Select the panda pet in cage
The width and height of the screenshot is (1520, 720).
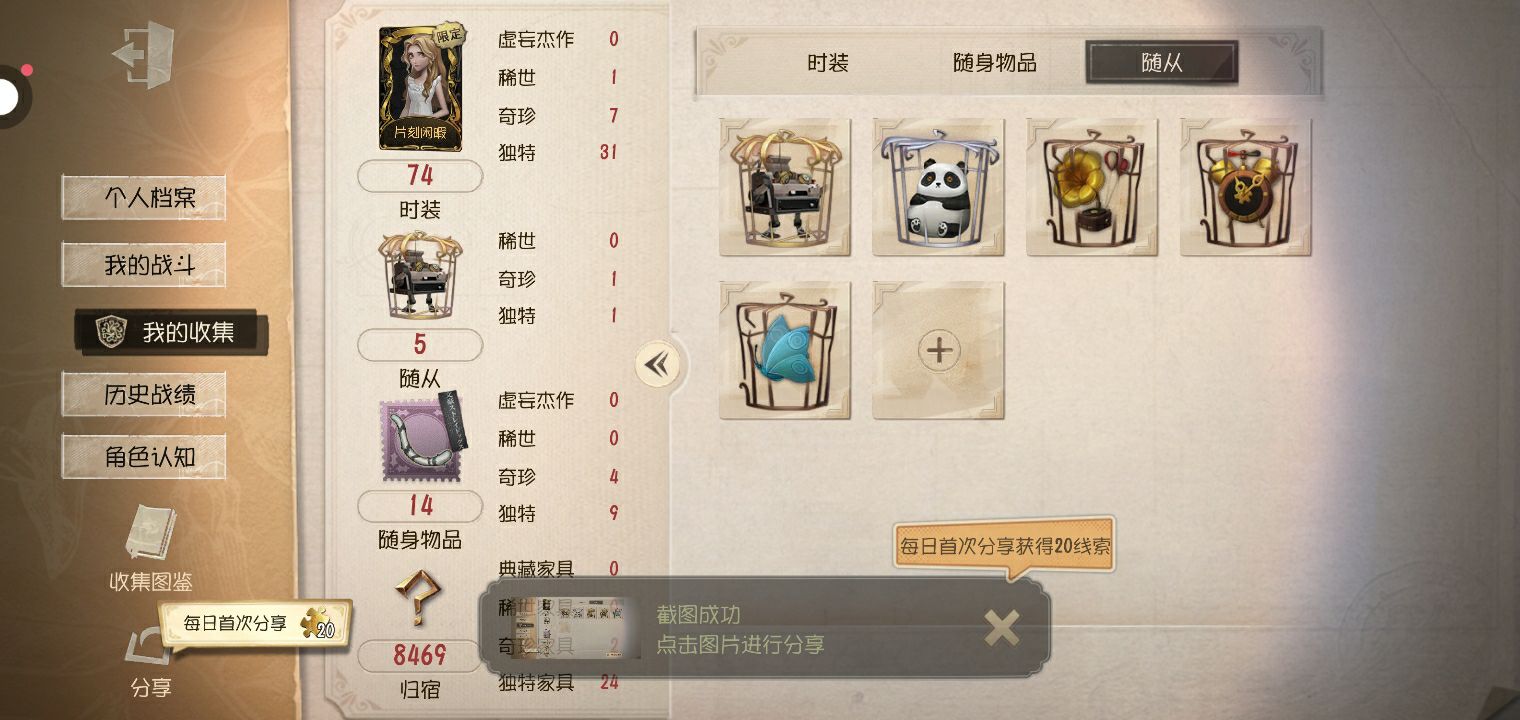(938, 187)
